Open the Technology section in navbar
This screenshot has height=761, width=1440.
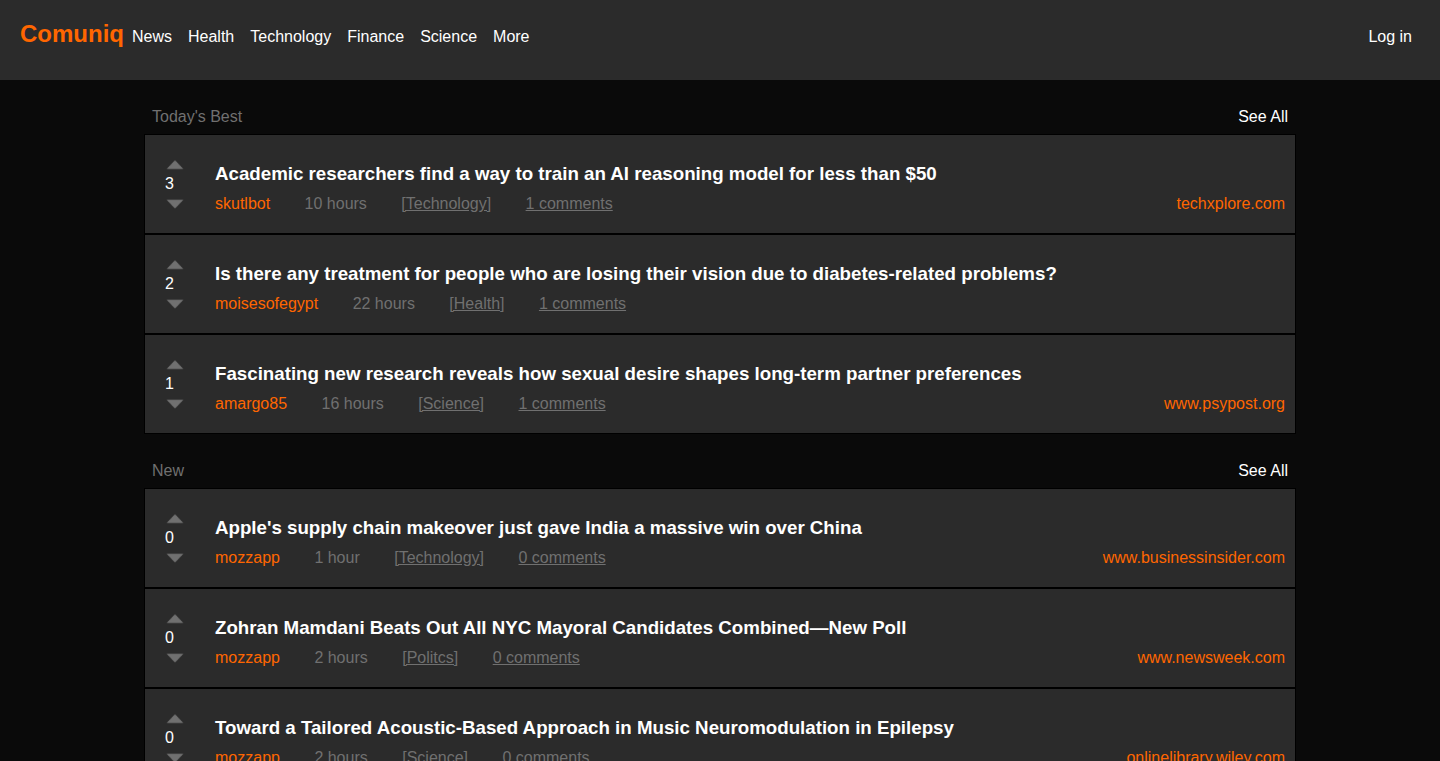[290, 36]
